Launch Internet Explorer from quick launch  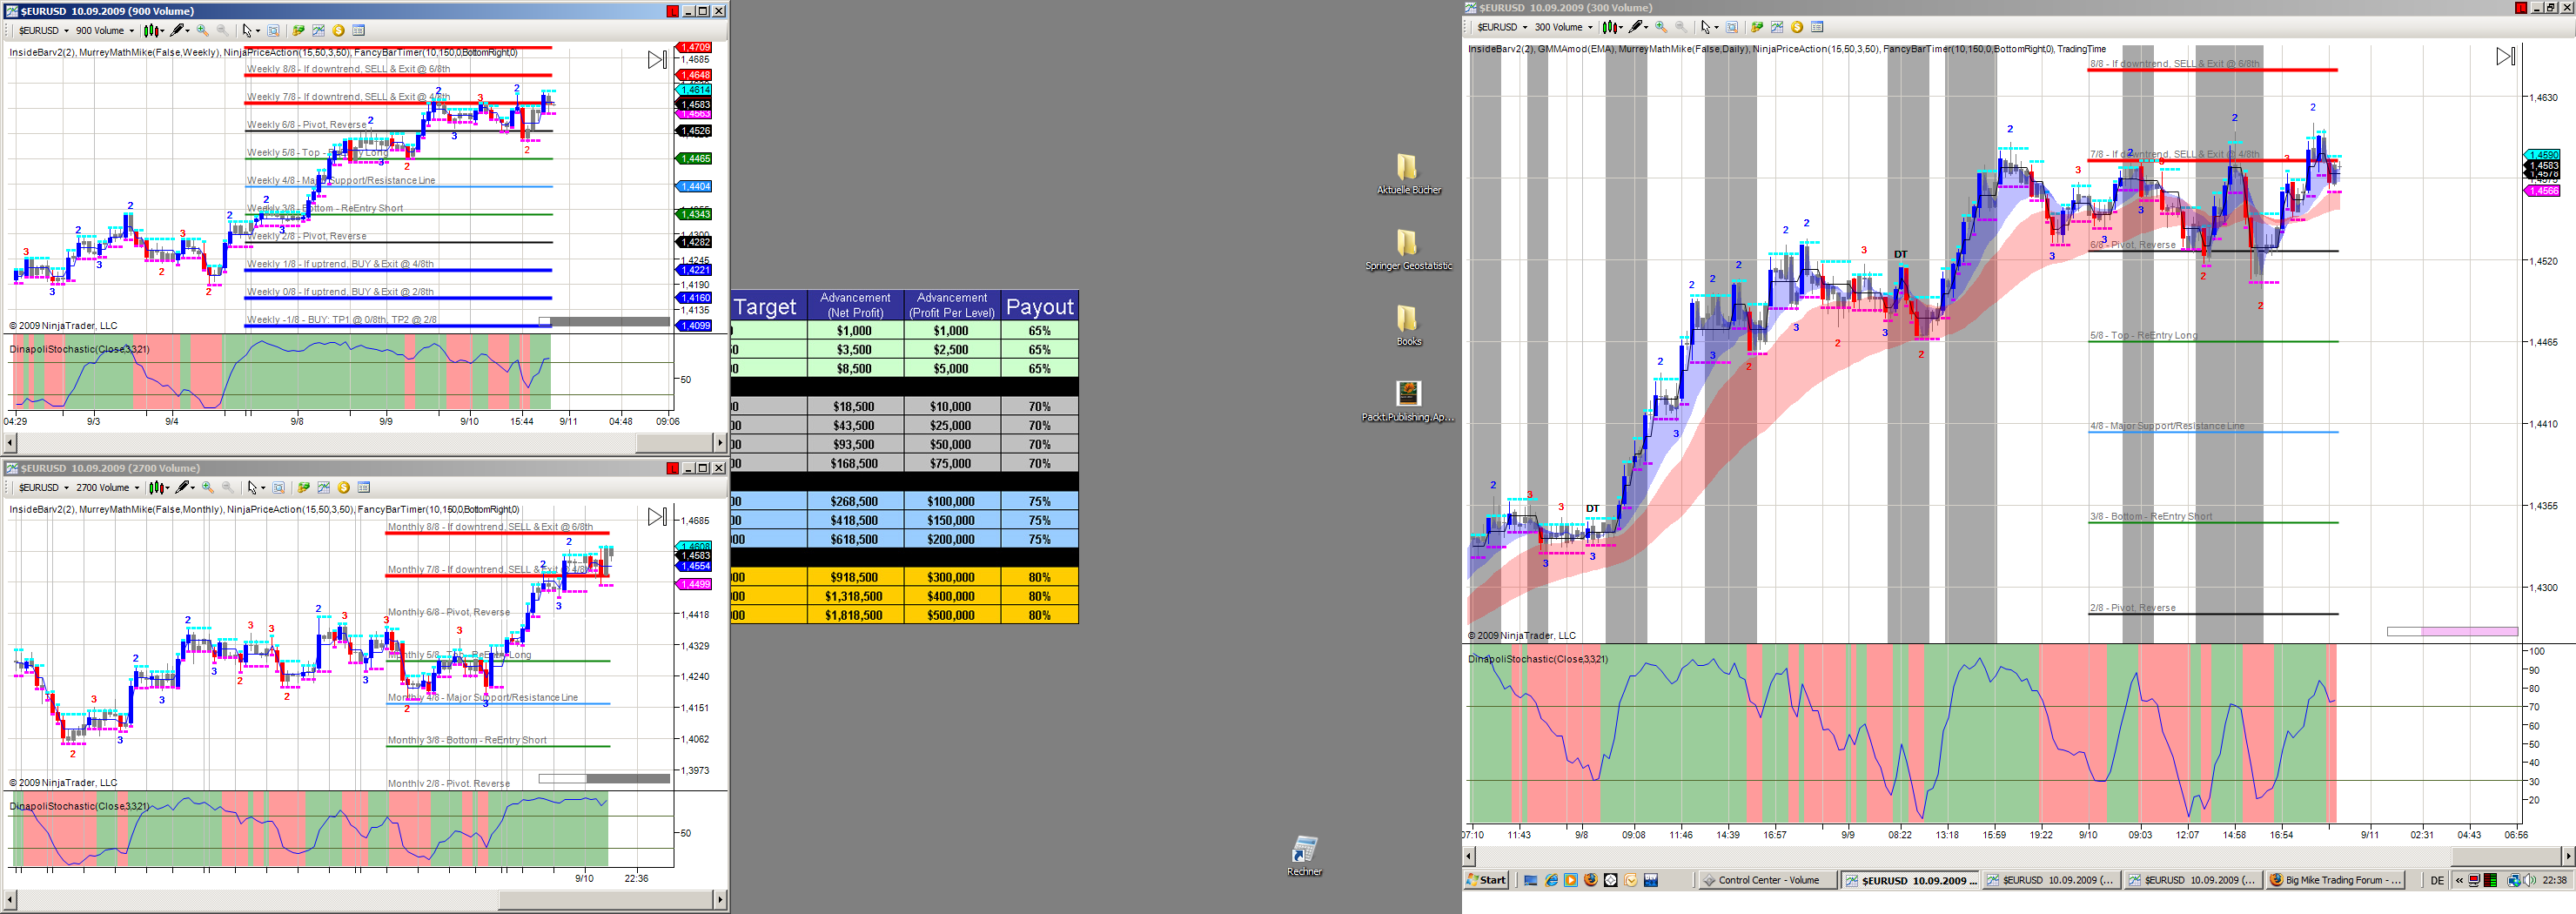coord(1551,880)
